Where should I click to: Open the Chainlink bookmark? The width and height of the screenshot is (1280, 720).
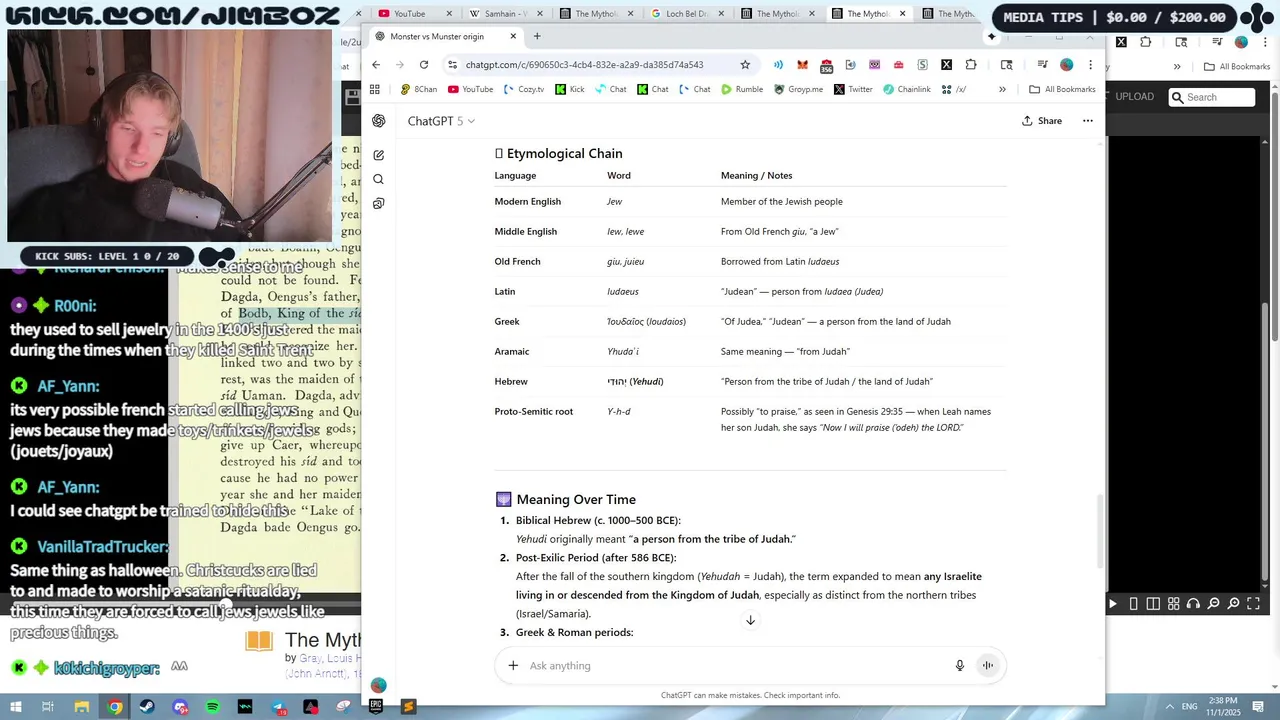906,89
